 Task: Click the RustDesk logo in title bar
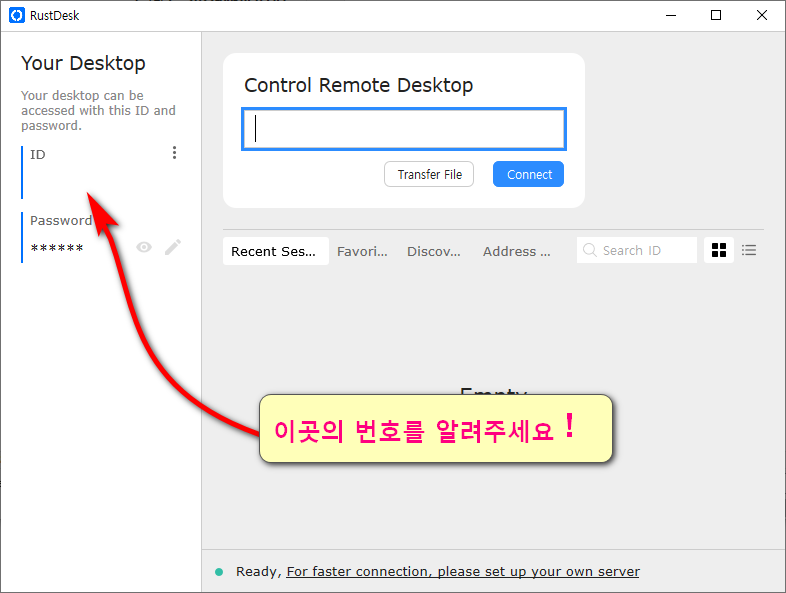coord(16,15)
